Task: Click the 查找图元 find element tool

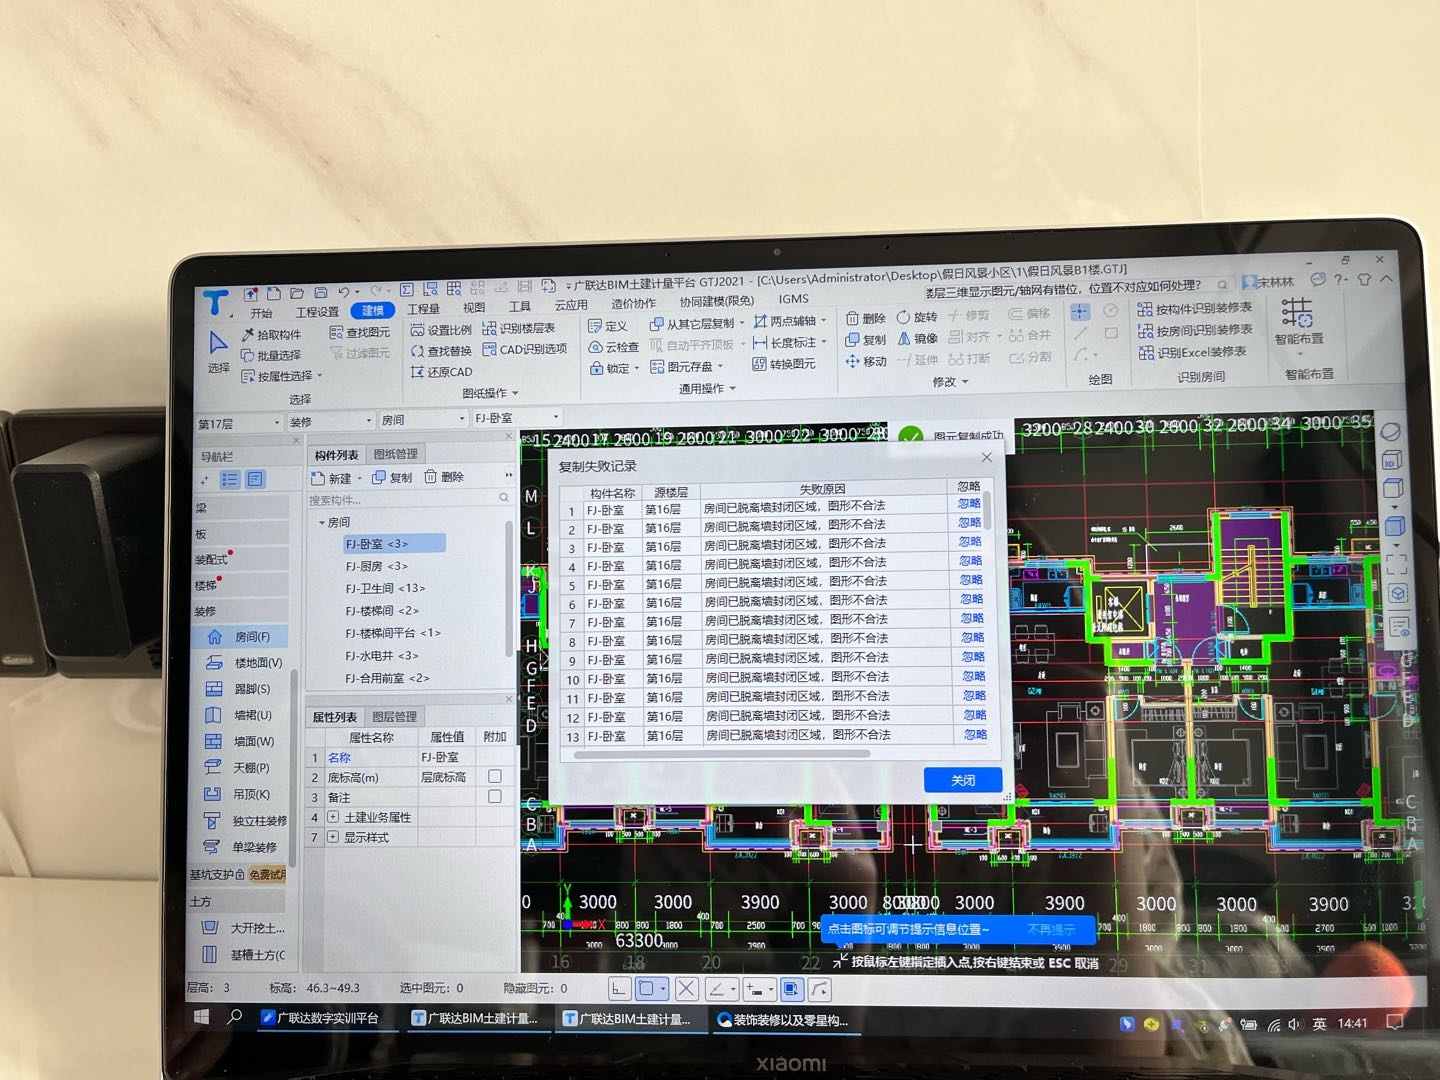Action: (x=360, y=332)
